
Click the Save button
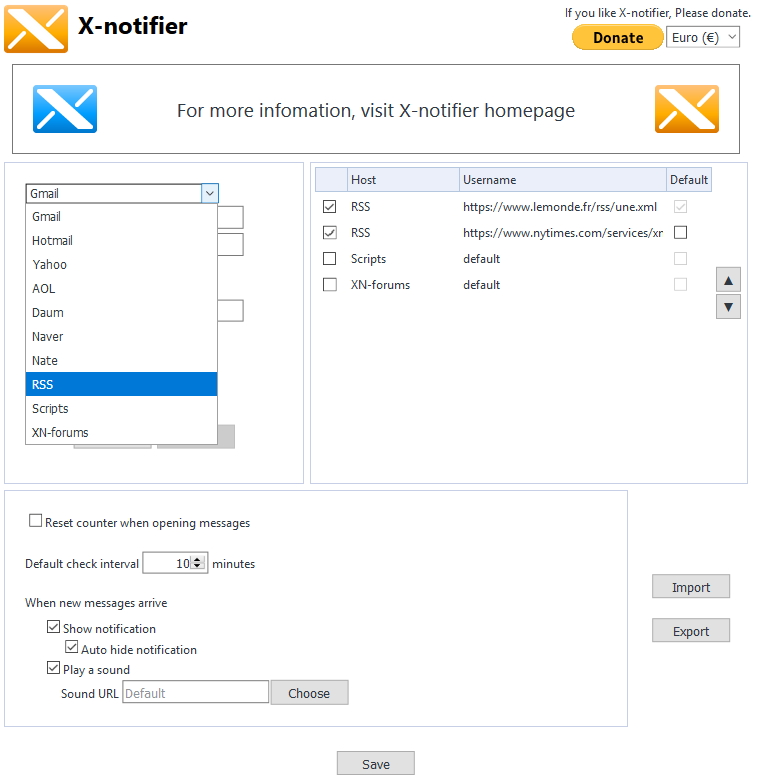tap(376, 764)
